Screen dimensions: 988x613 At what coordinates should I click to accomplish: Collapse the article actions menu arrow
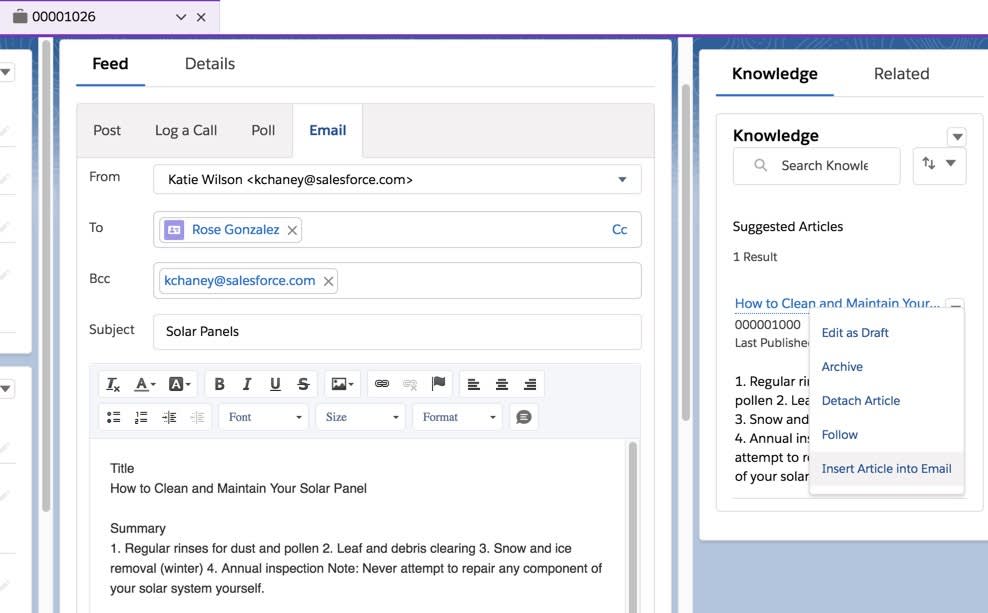click(956, 305)
